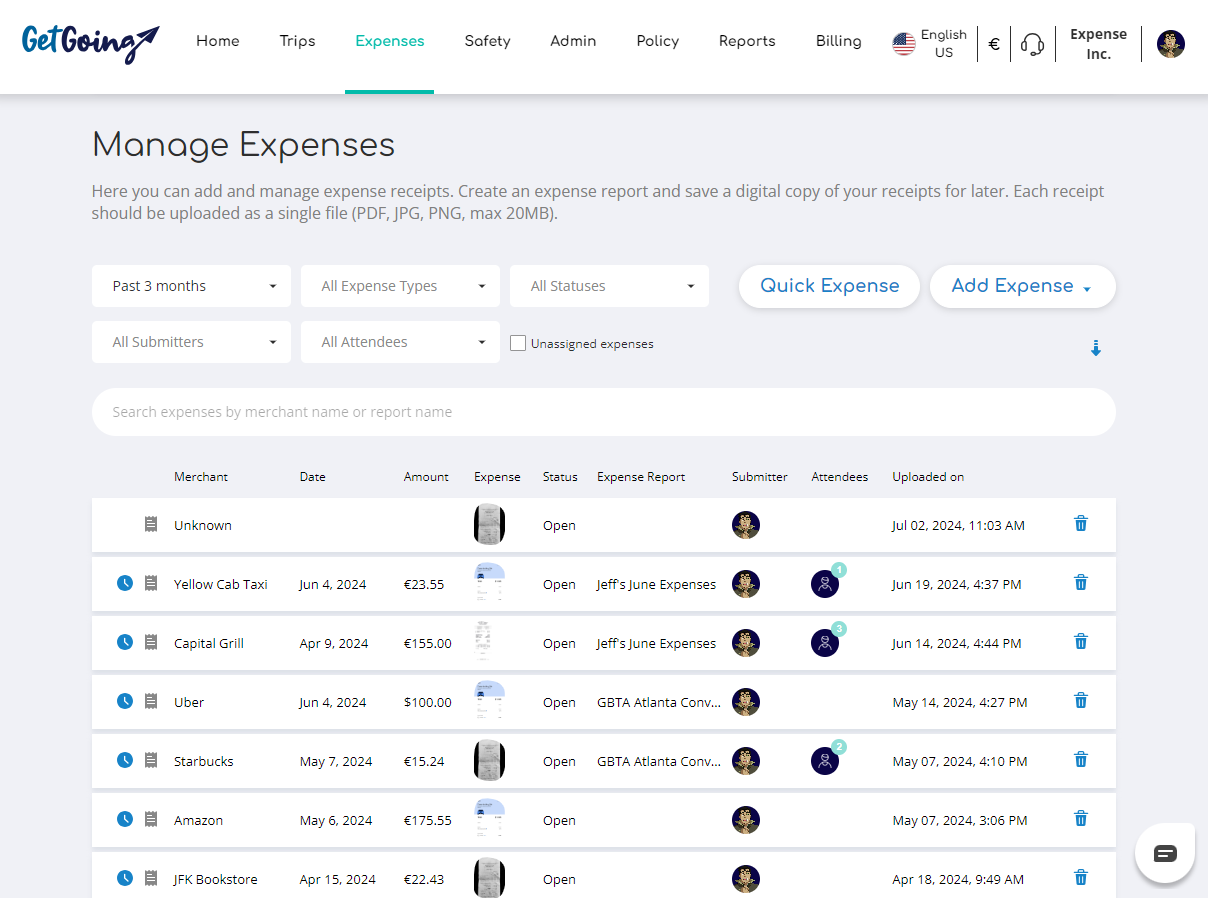The image size is (1208, 898).
Task: Toggle the attendee count on Yellow Cab Taxi
Action: click(x=825, y=583)
